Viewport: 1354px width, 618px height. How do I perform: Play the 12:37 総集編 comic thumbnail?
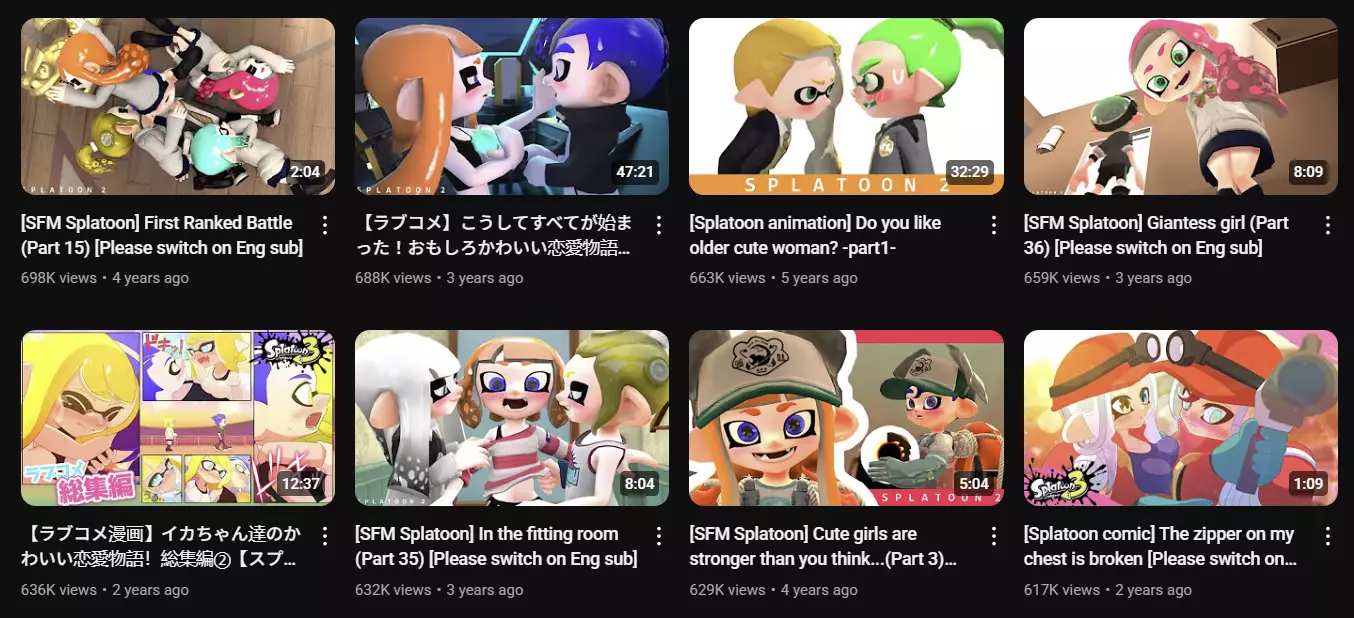point(178,418)
